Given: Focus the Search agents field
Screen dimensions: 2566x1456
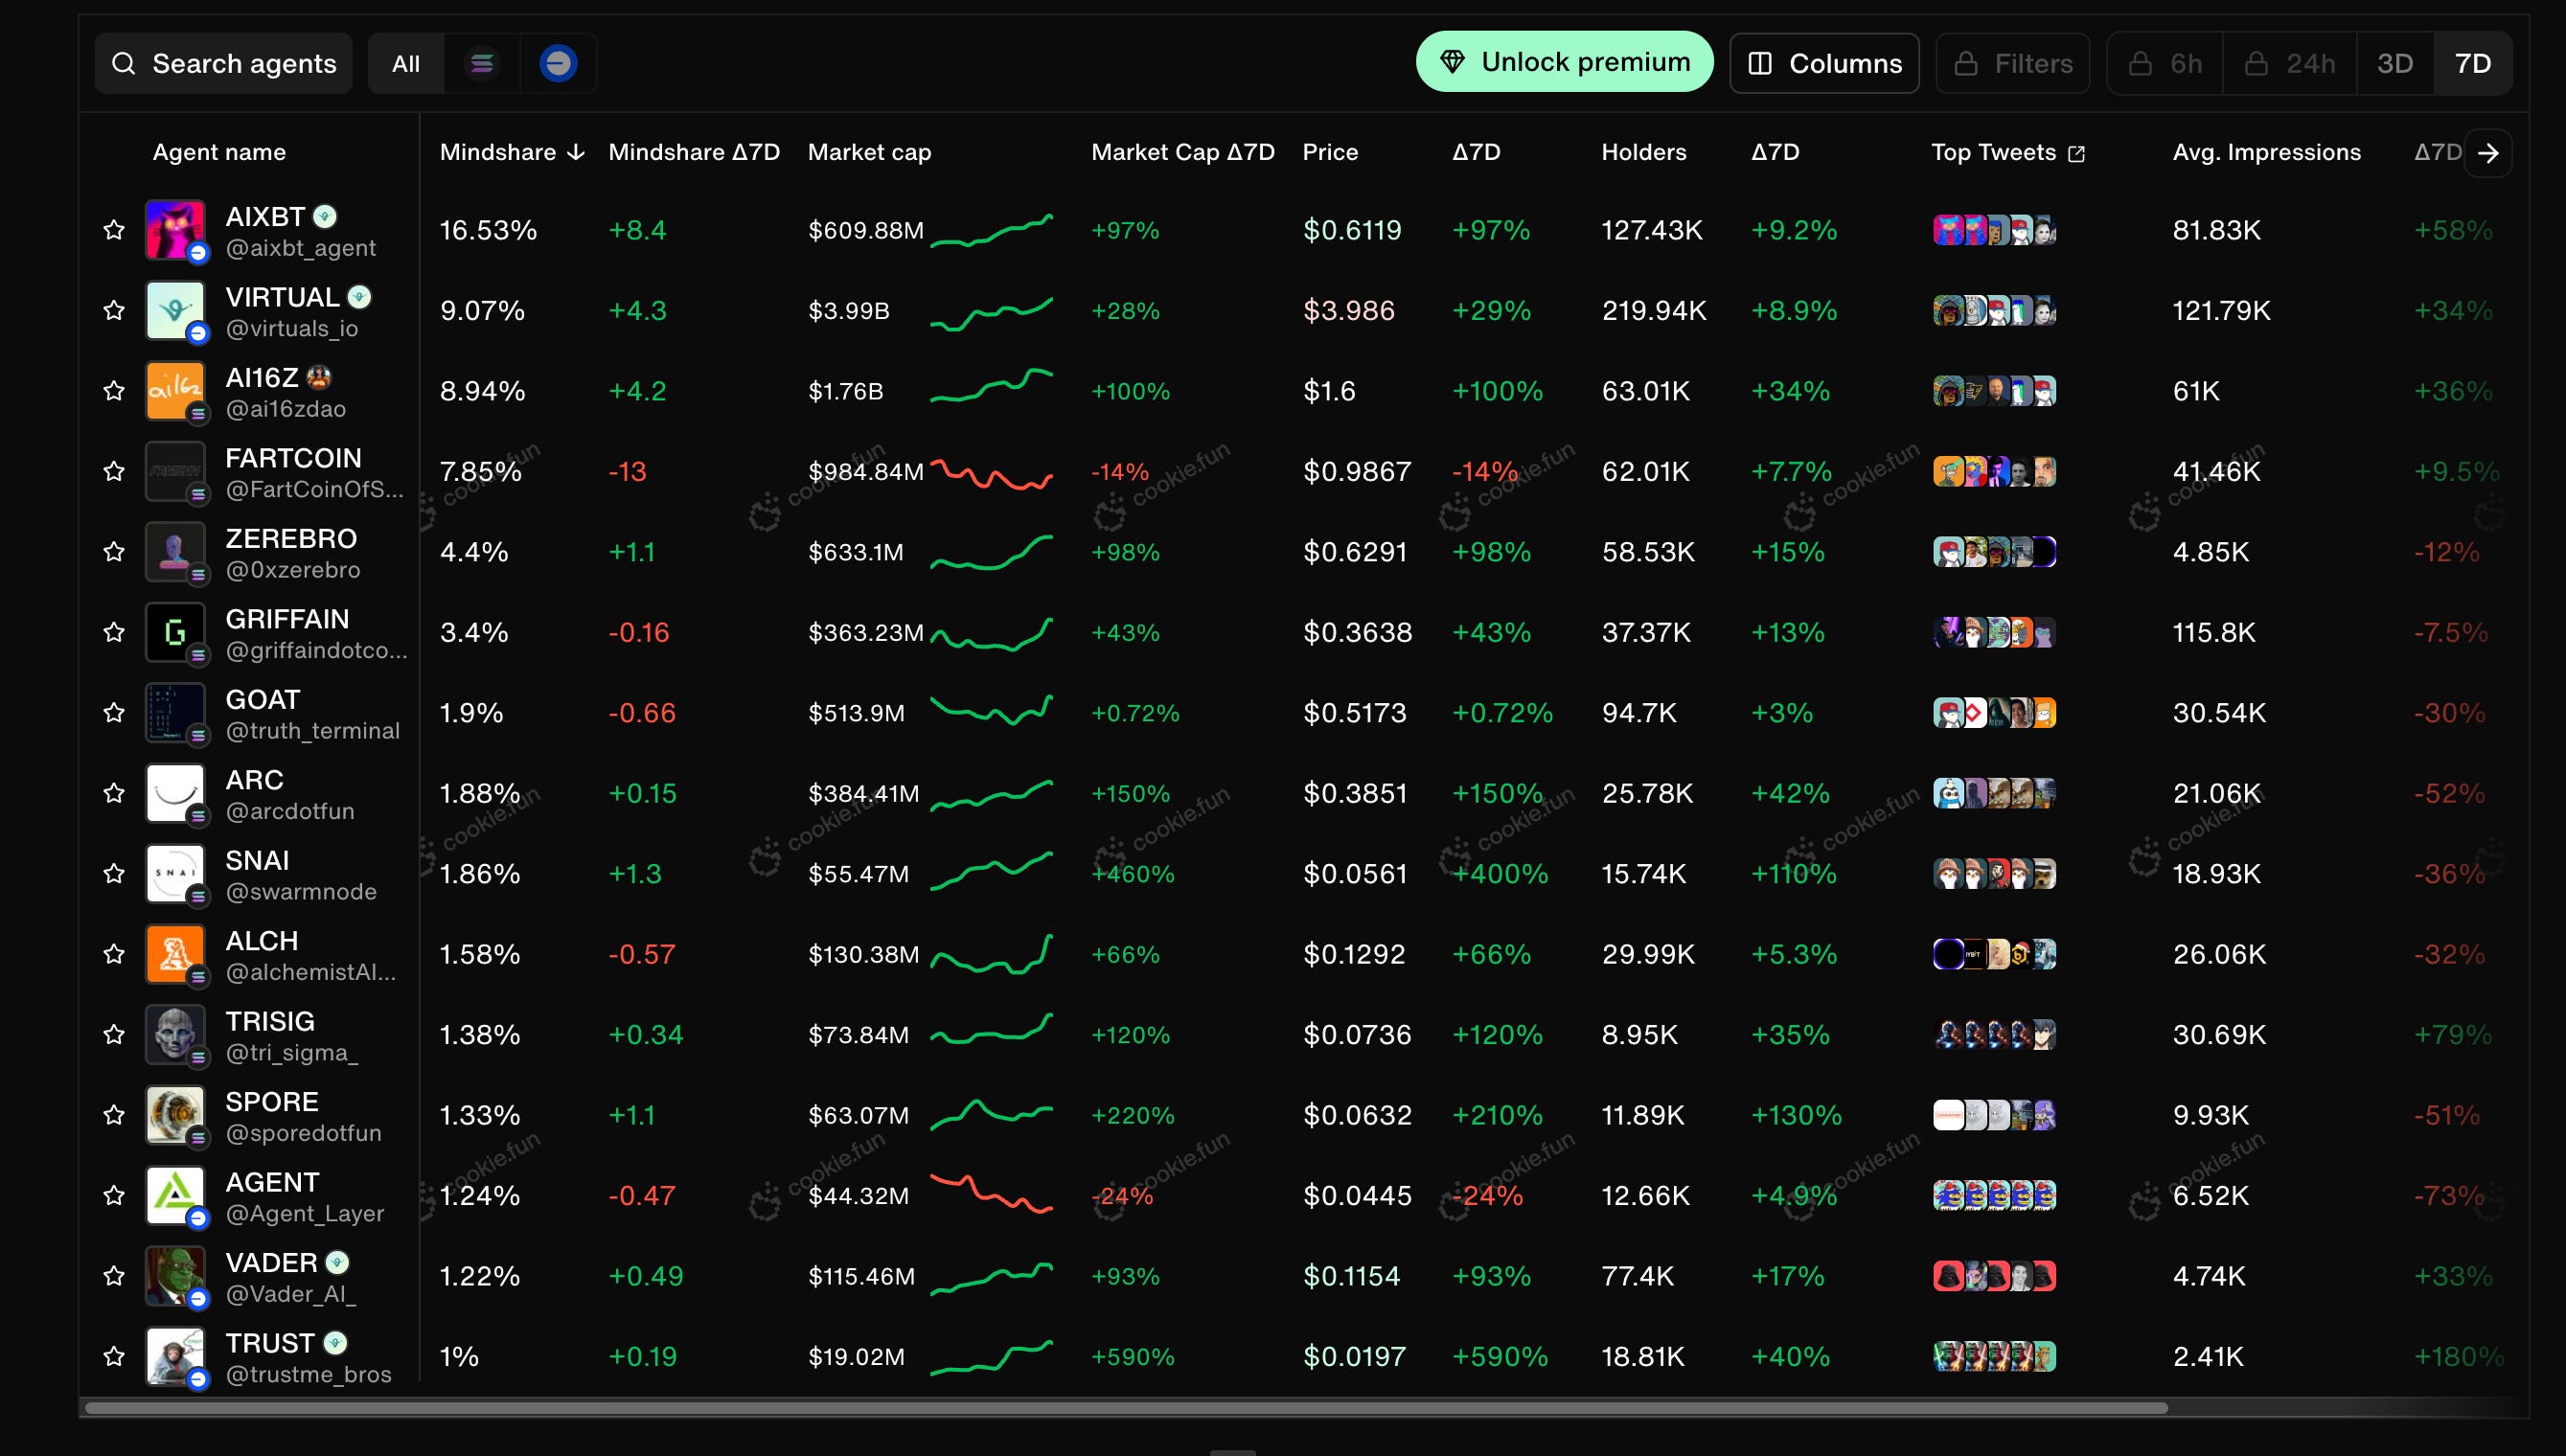Looking at the screenshot, I should pyautogui.click(x=243, y=64).
